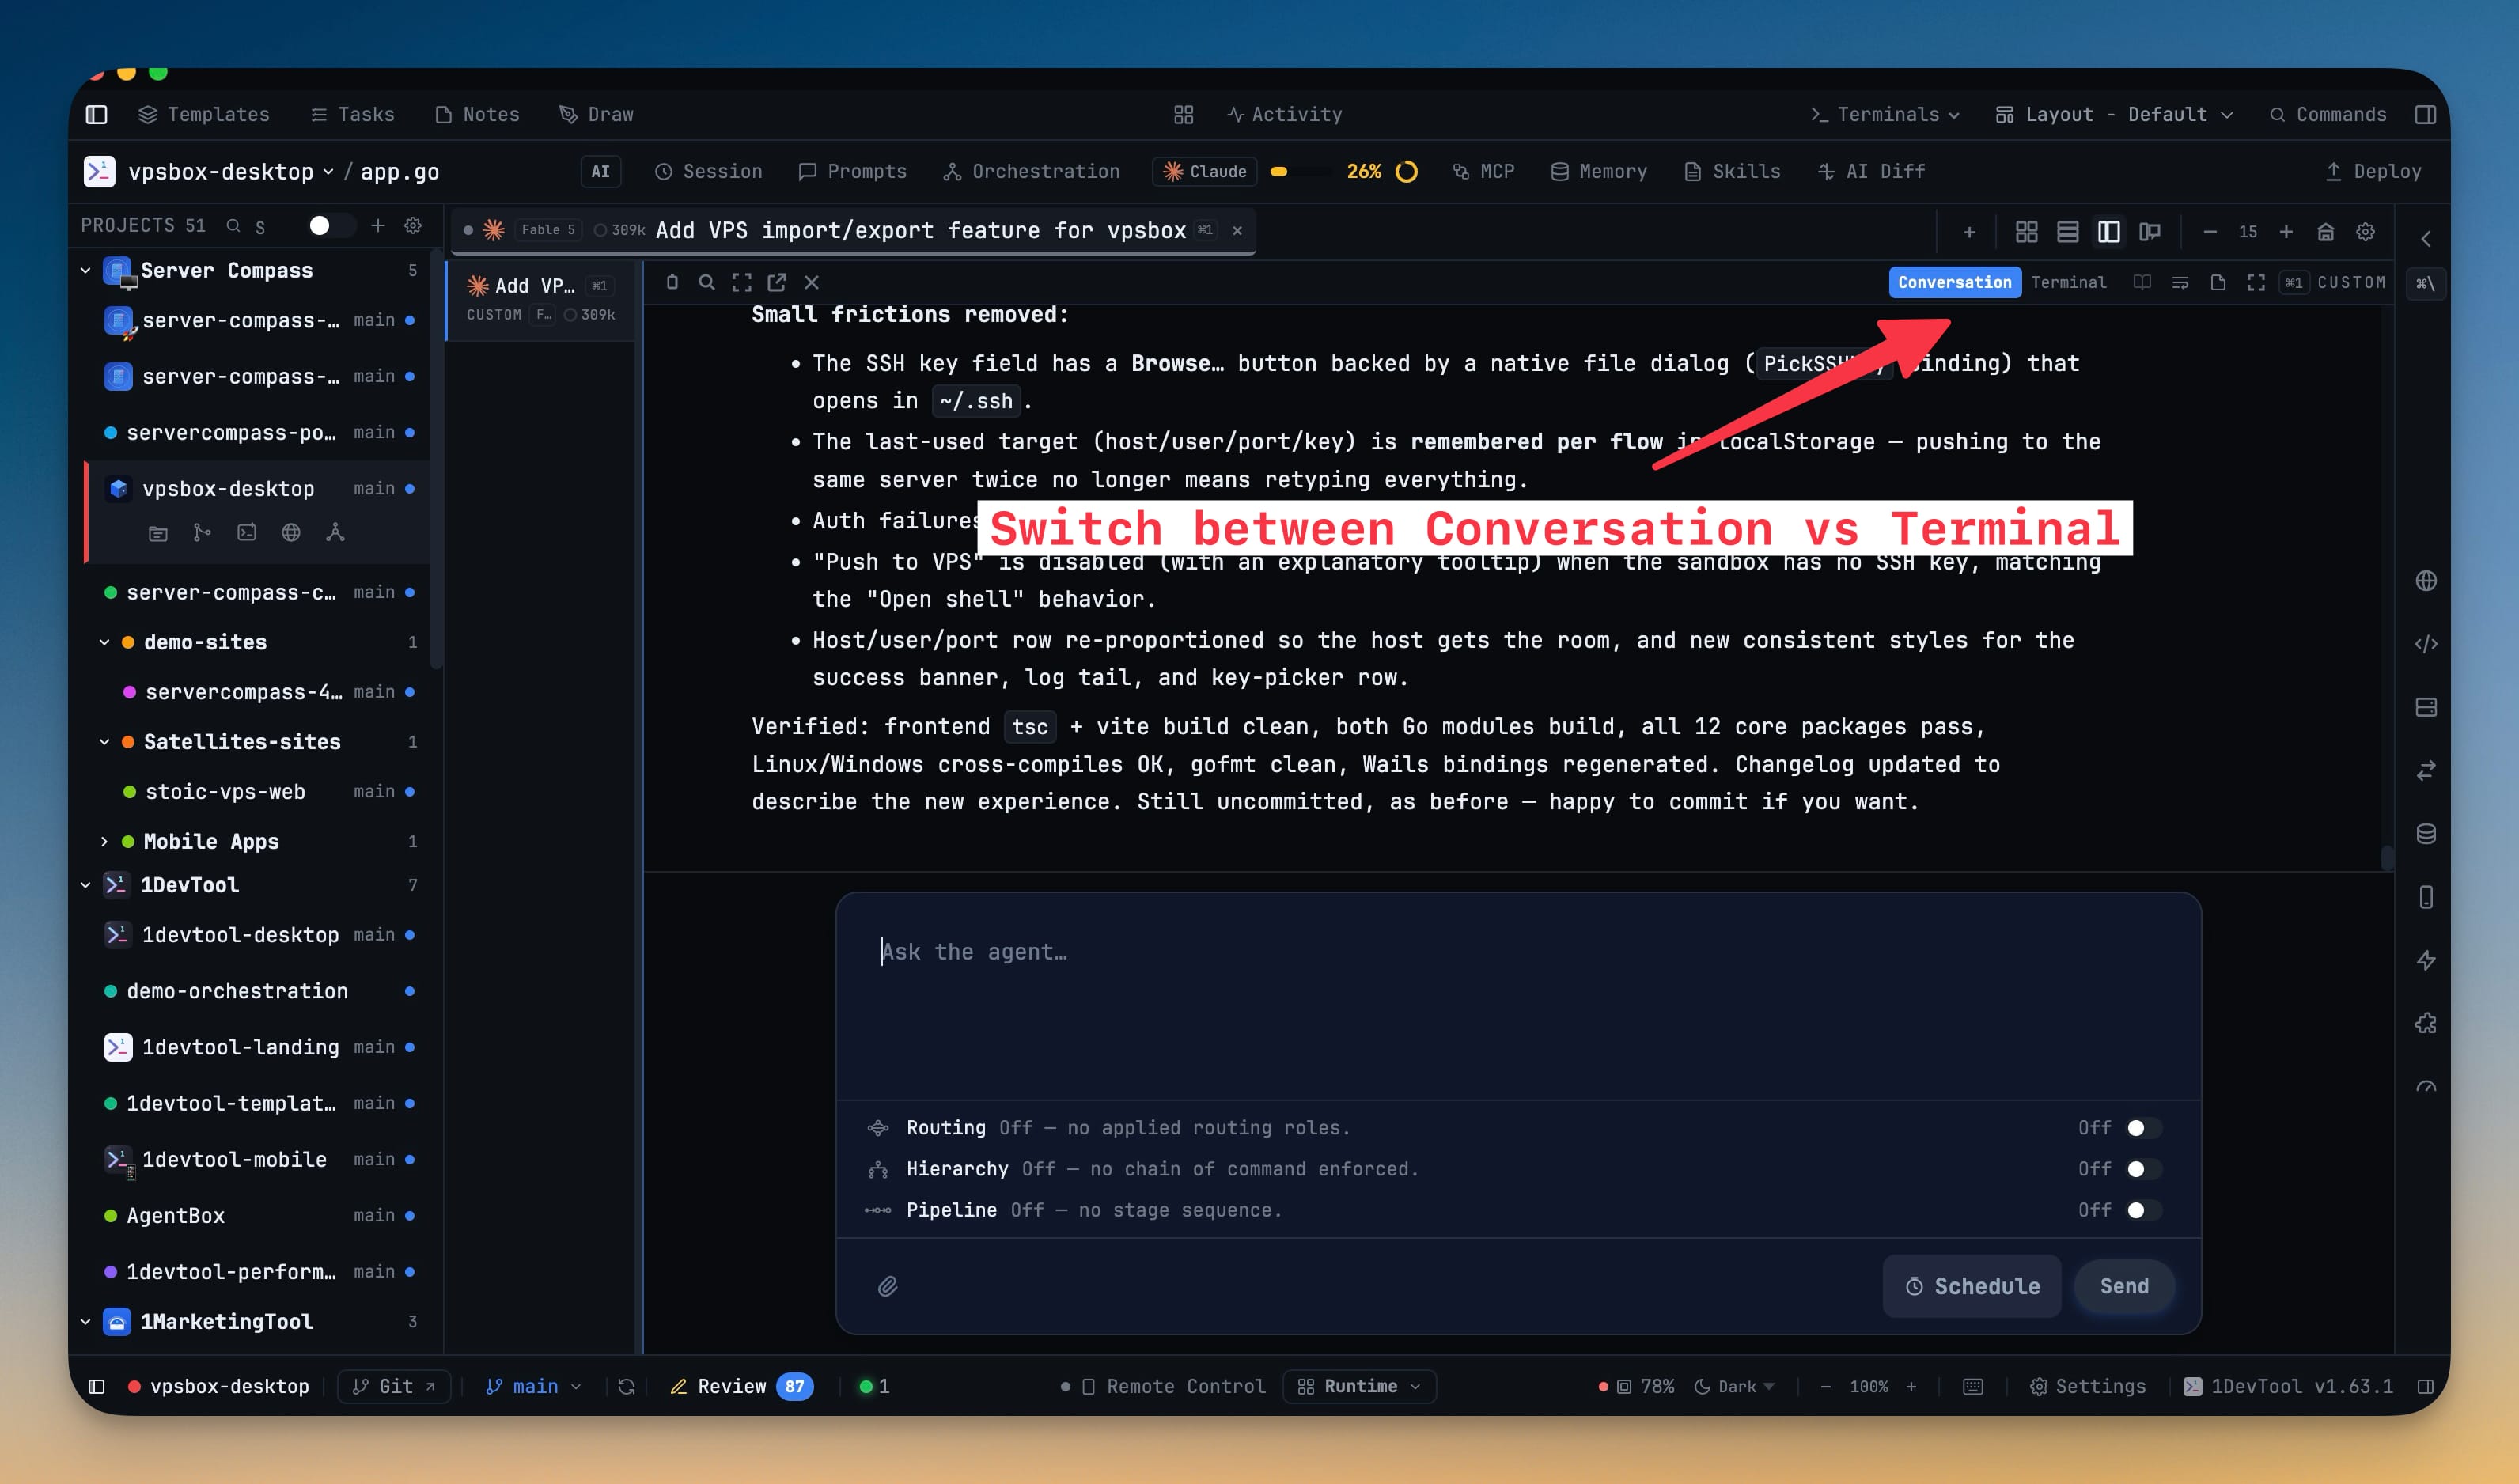
Task: Select the side-by-side columns layout icon
Action: (x=2109, y=232)
